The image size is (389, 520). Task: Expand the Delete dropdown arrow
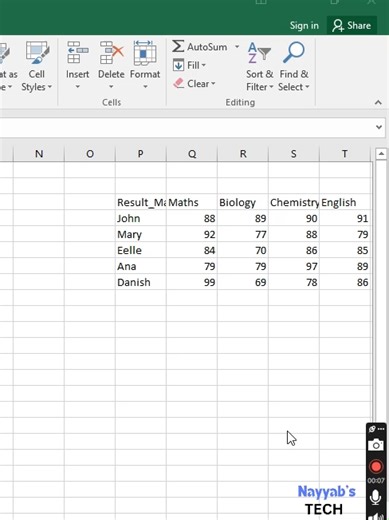coord(111,87)
